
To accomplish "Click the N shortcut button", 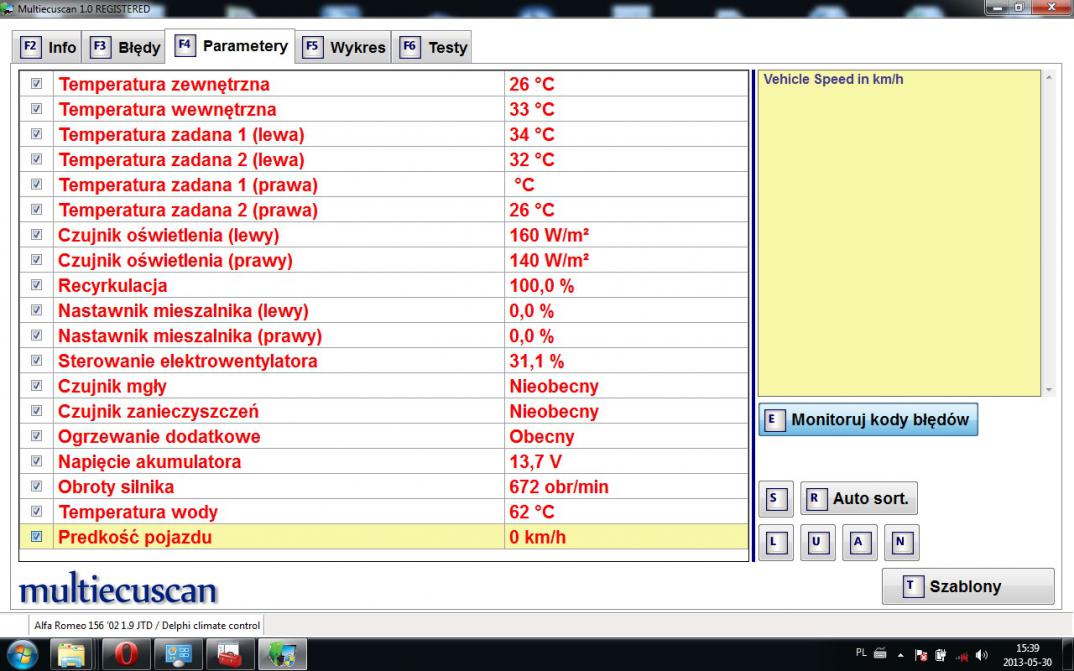I will click(901, 542).
